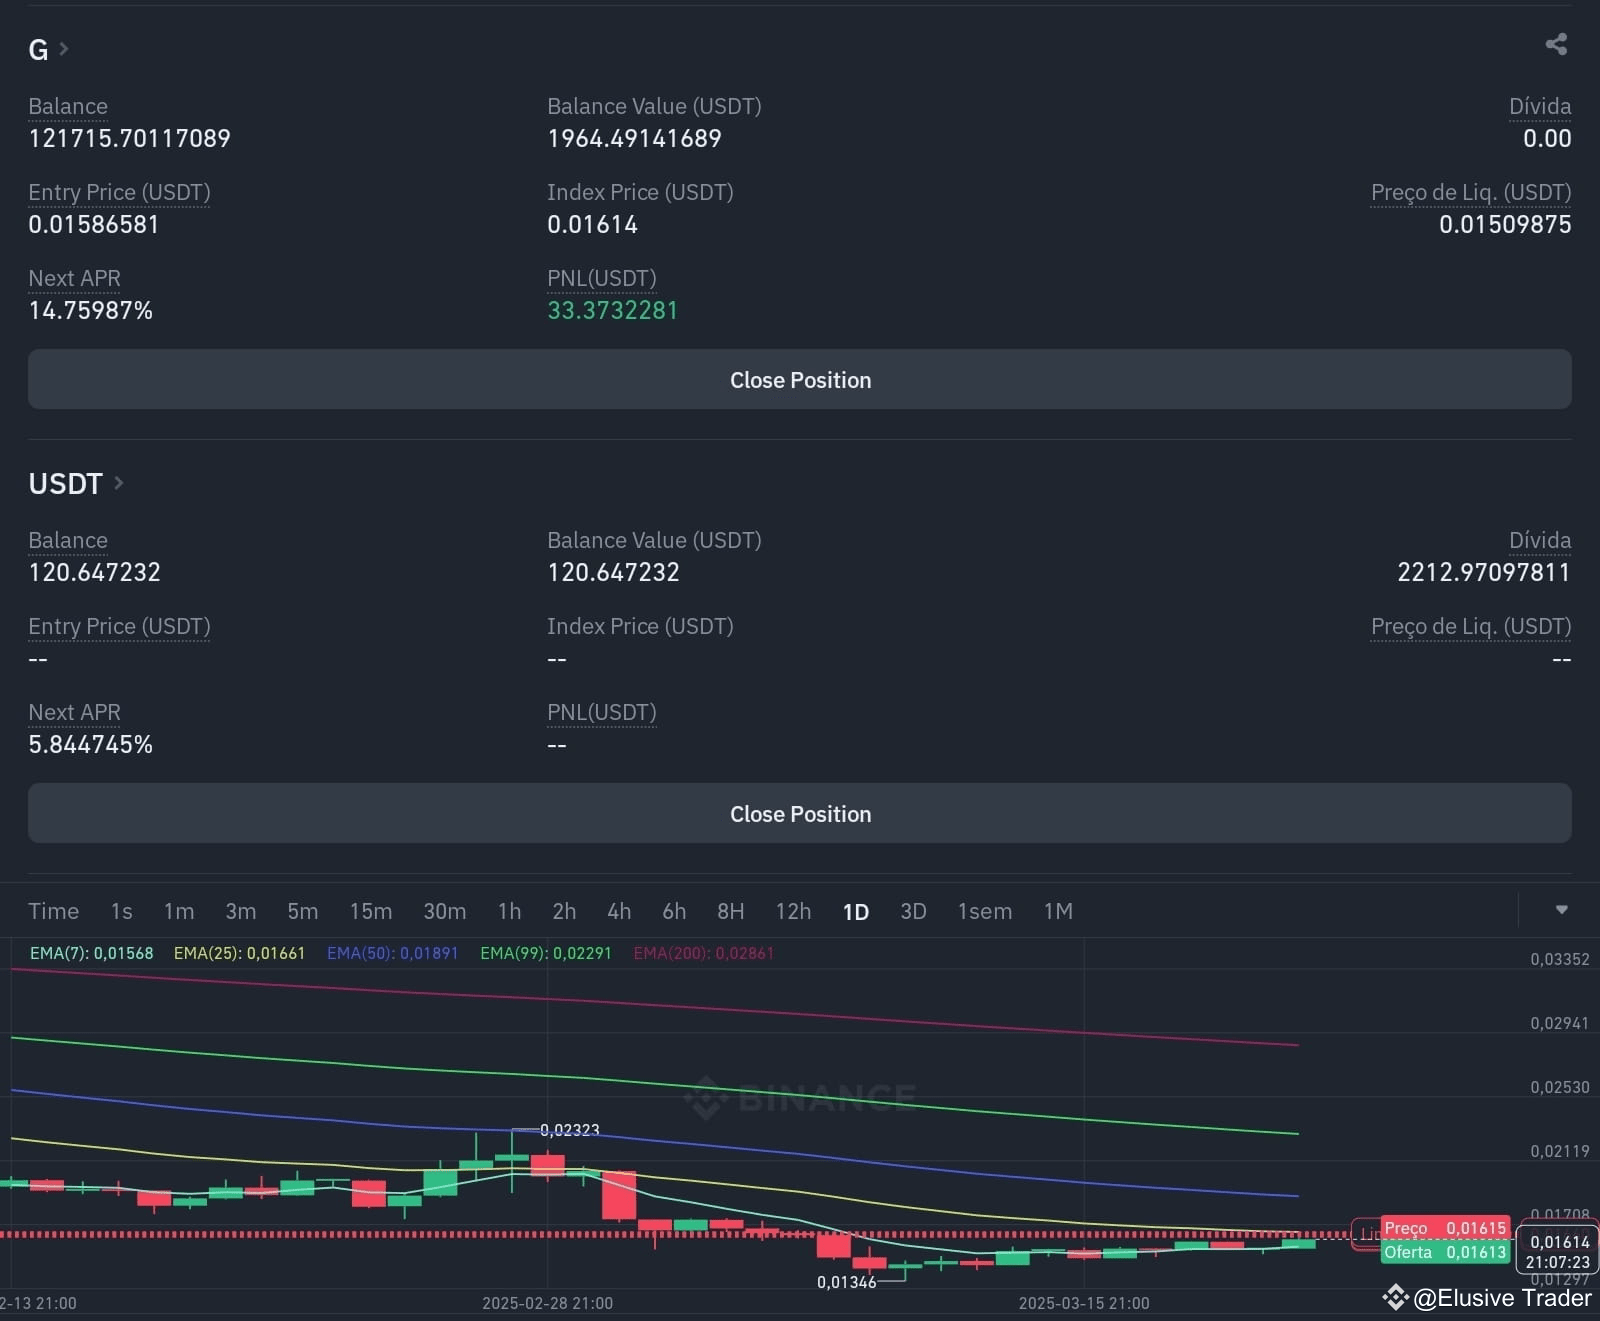Click the EMA(200) indicator label
This screenshot has height=1321, width=1600.
[703, 953]
